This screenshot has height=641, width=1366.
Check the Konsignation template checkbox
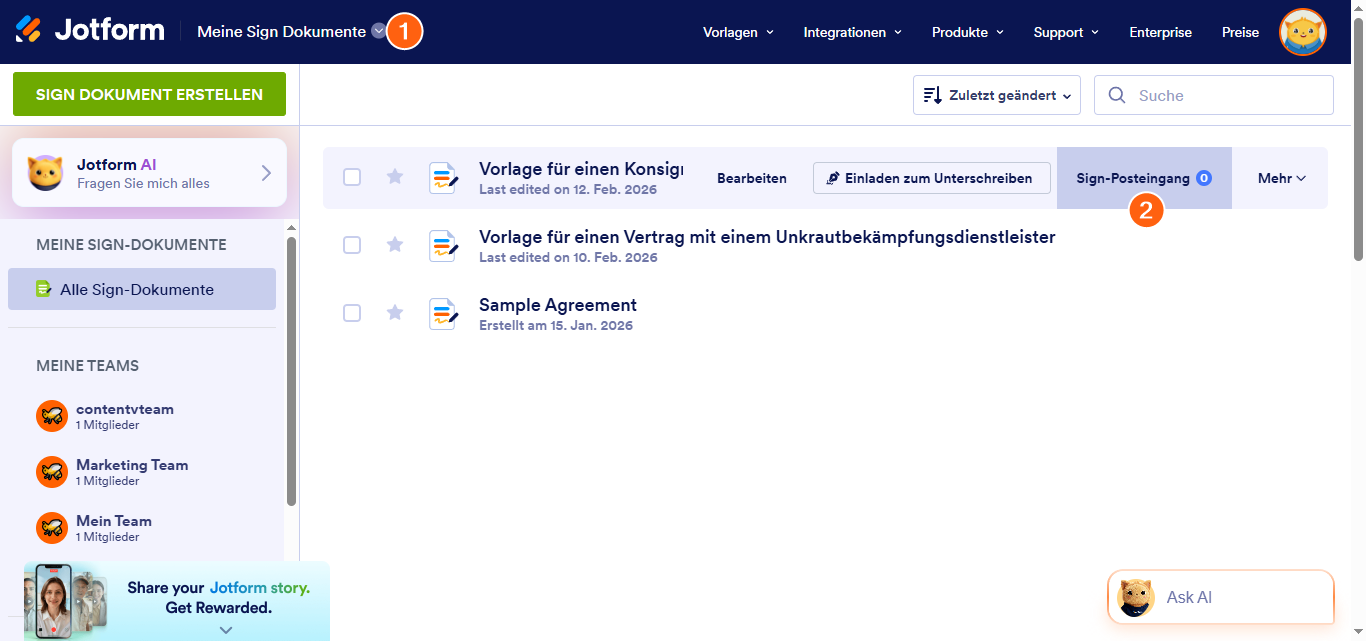[352, 177]
